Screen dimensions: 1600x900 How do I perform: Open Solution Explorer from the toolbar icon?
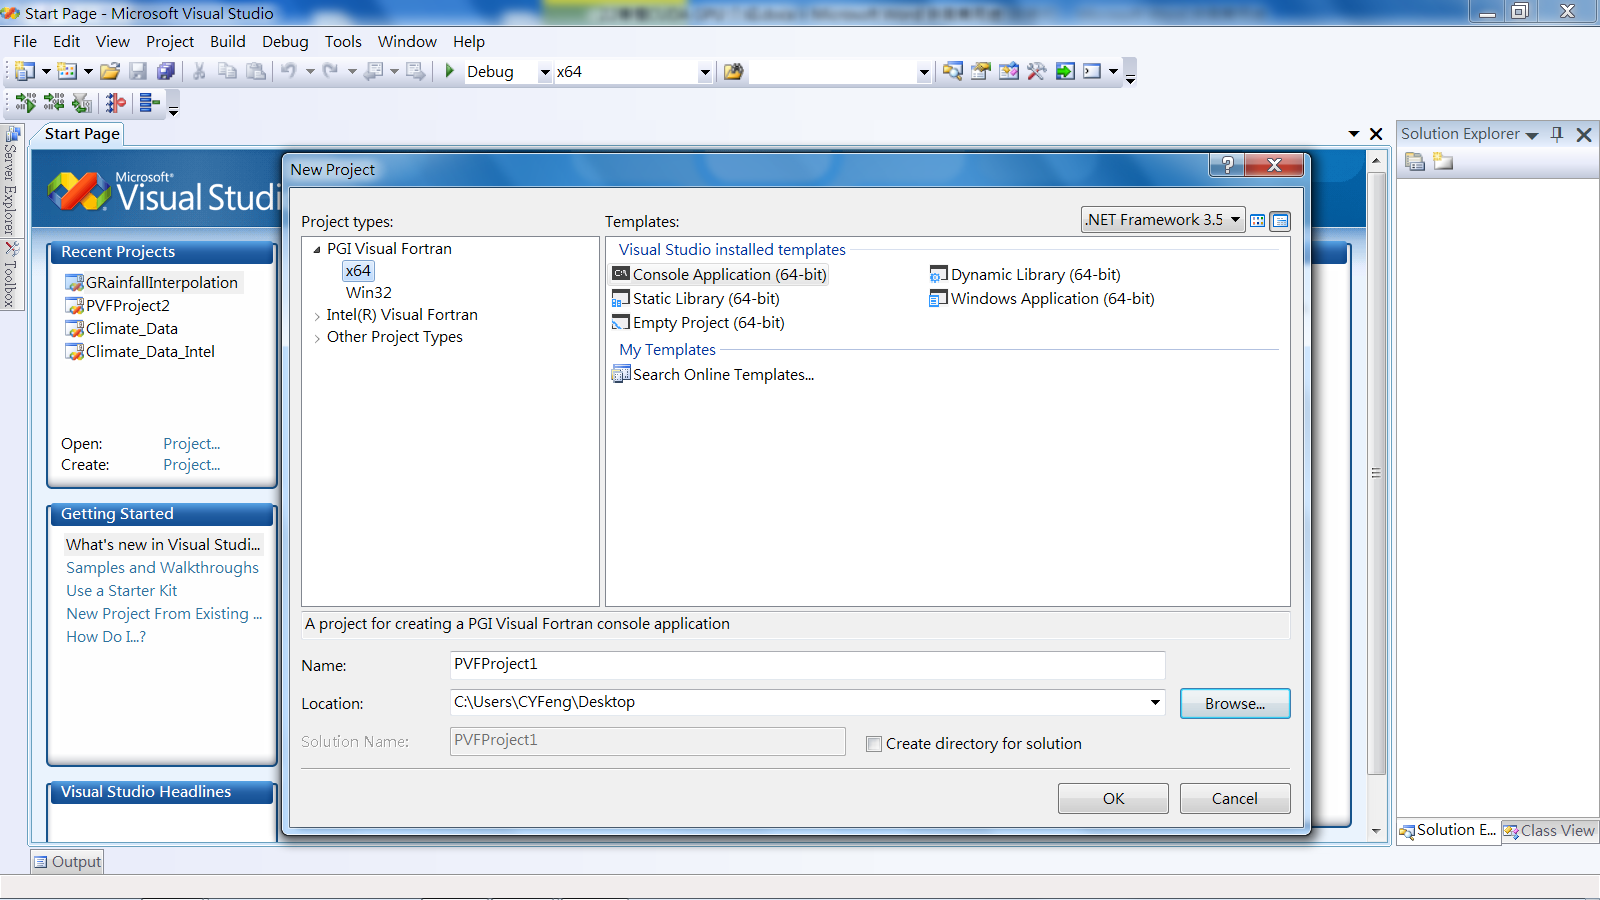coord(953,71)
